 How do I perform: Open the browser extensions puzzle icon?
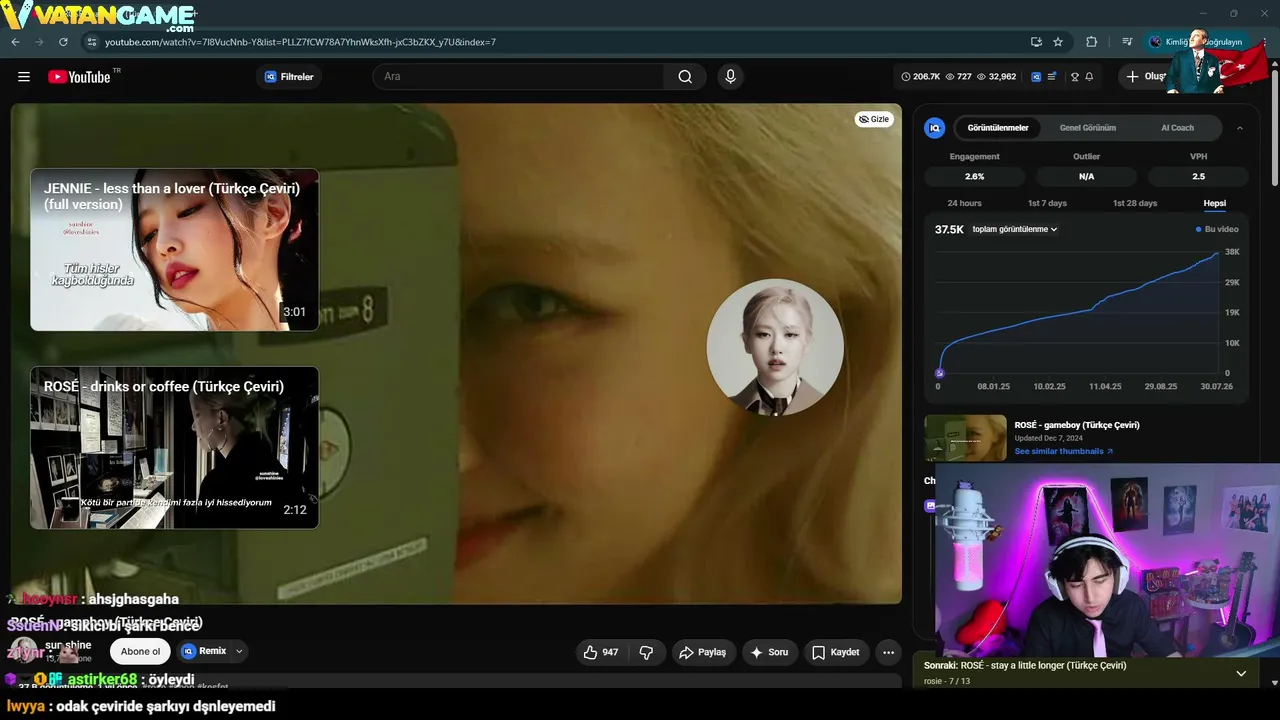(1091, 42)
